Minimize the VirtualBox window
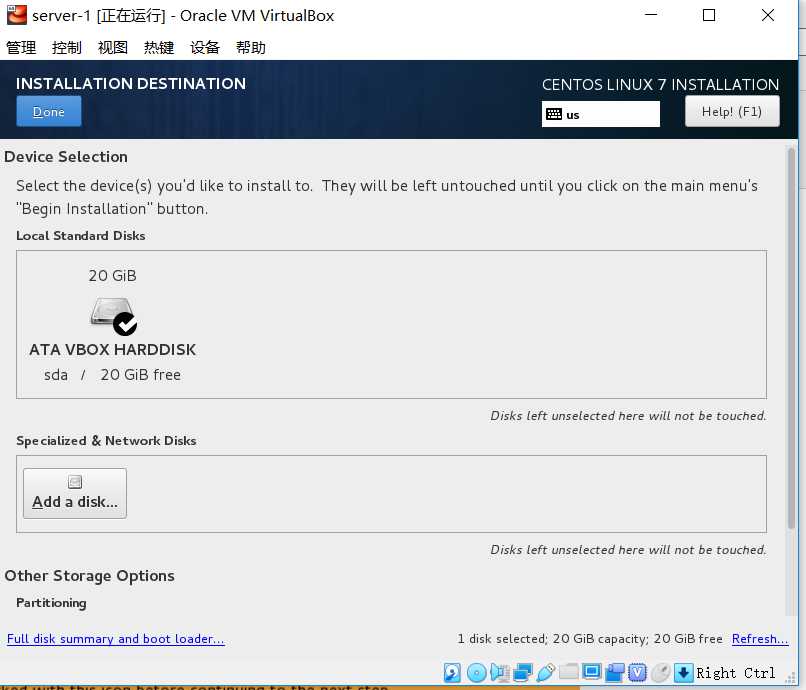 click(x=651, y=15)
